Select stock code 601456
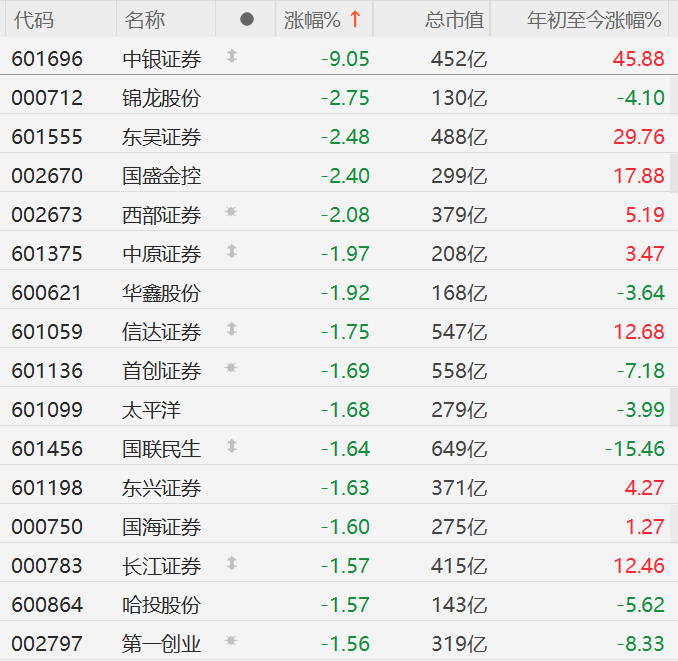 47,449
